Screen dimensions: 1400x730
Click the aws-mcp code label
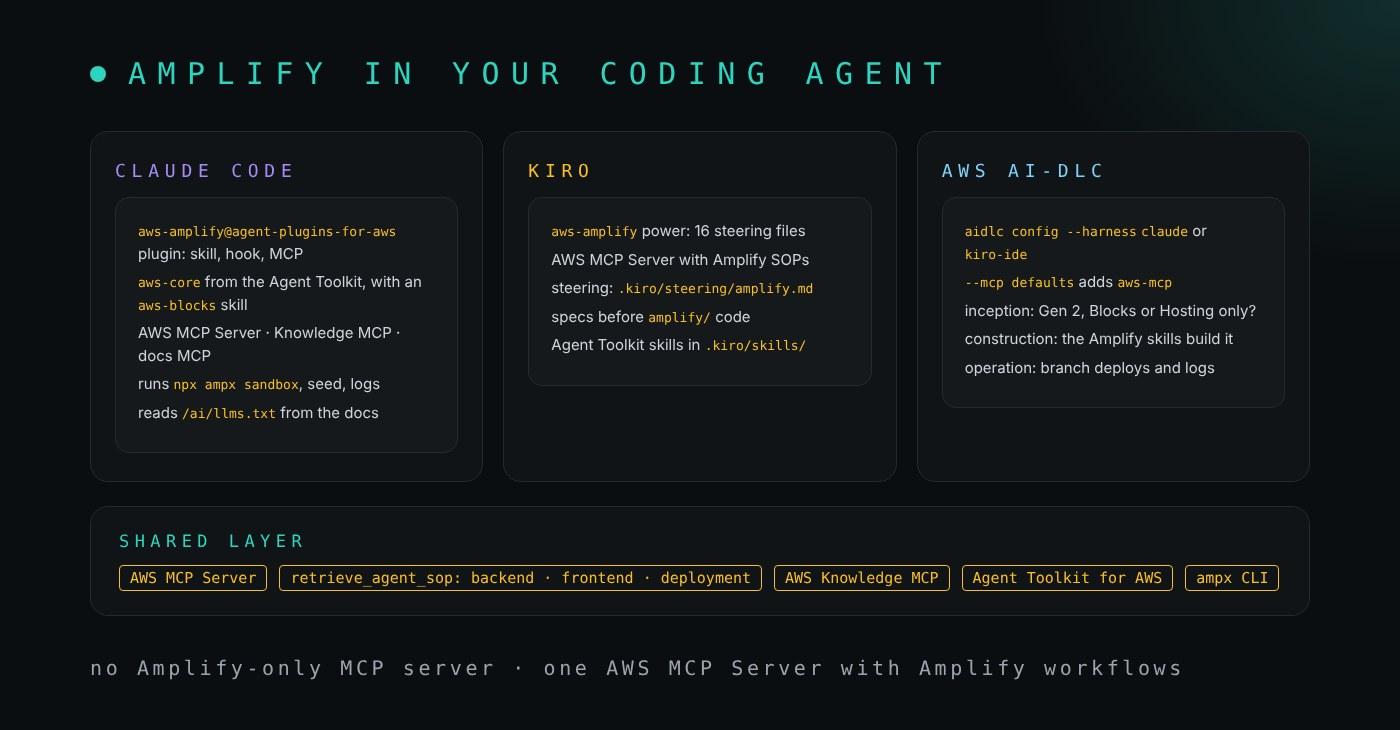1145,283
